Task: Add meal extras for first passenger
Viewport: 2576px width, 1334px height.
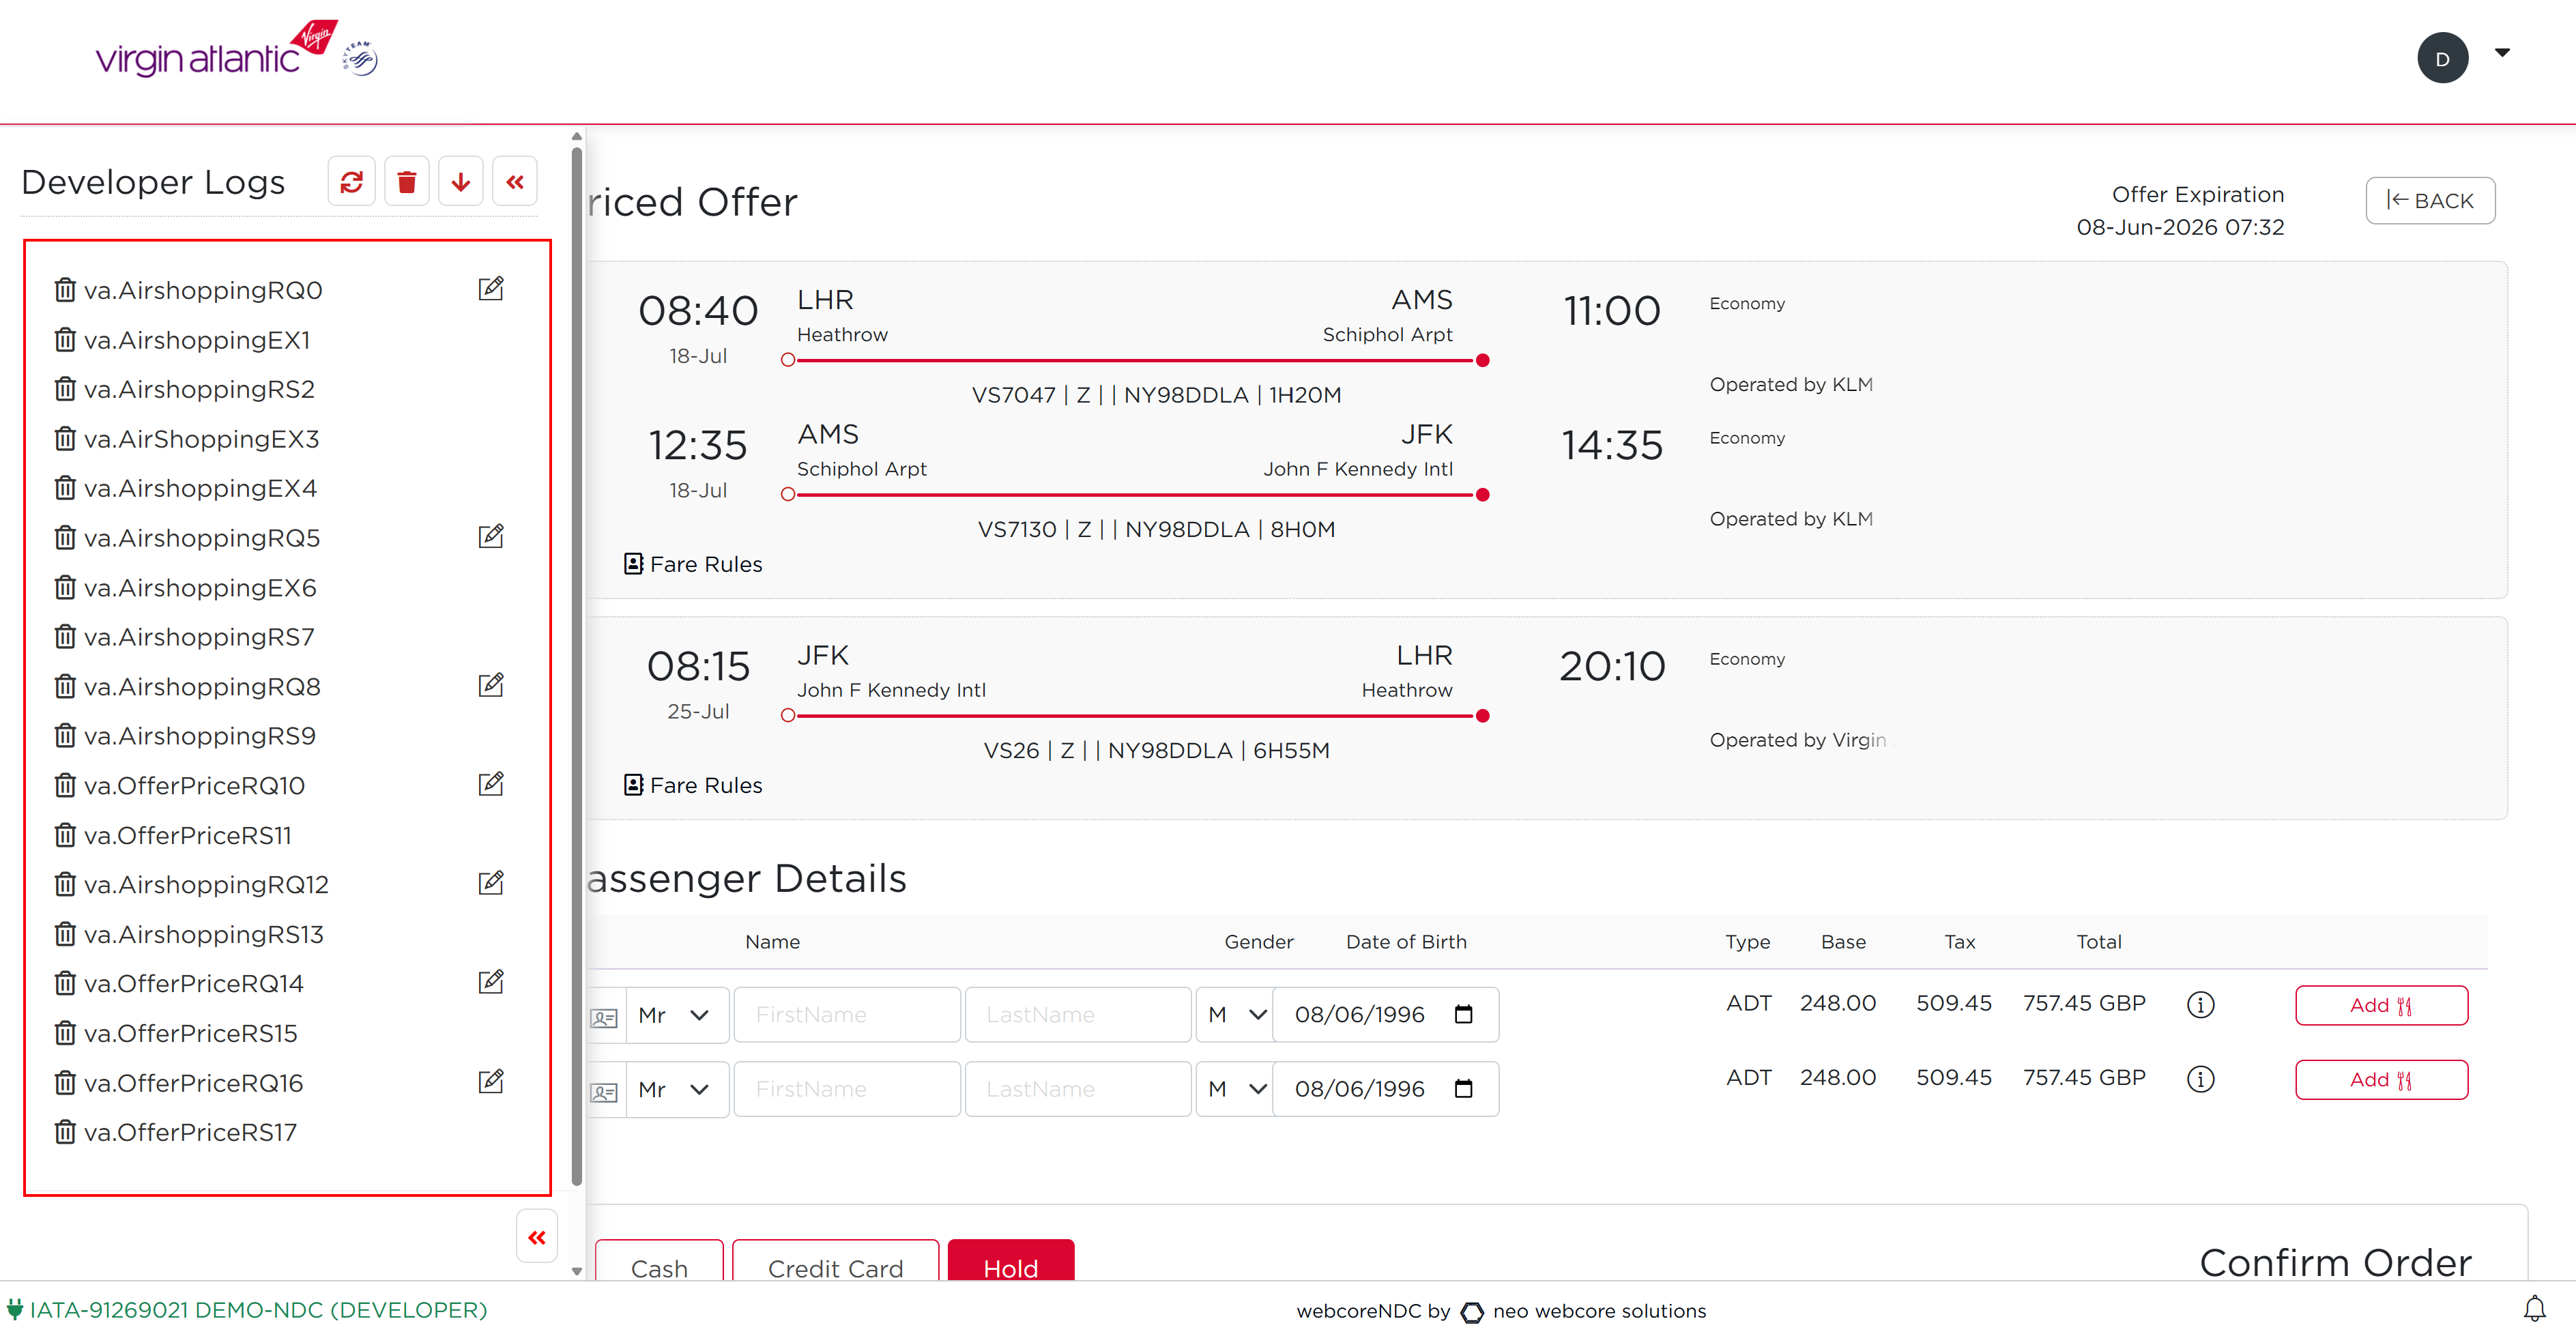Action: 2381,1005
